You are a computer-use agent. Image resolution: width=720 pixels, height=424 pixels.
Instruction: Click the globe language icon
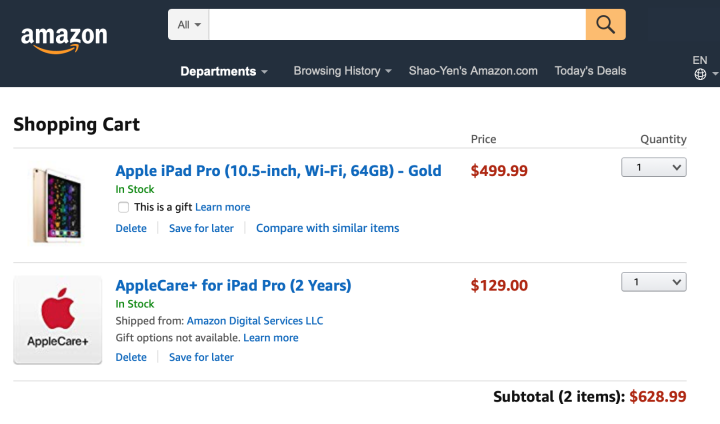tap(700, 74)
